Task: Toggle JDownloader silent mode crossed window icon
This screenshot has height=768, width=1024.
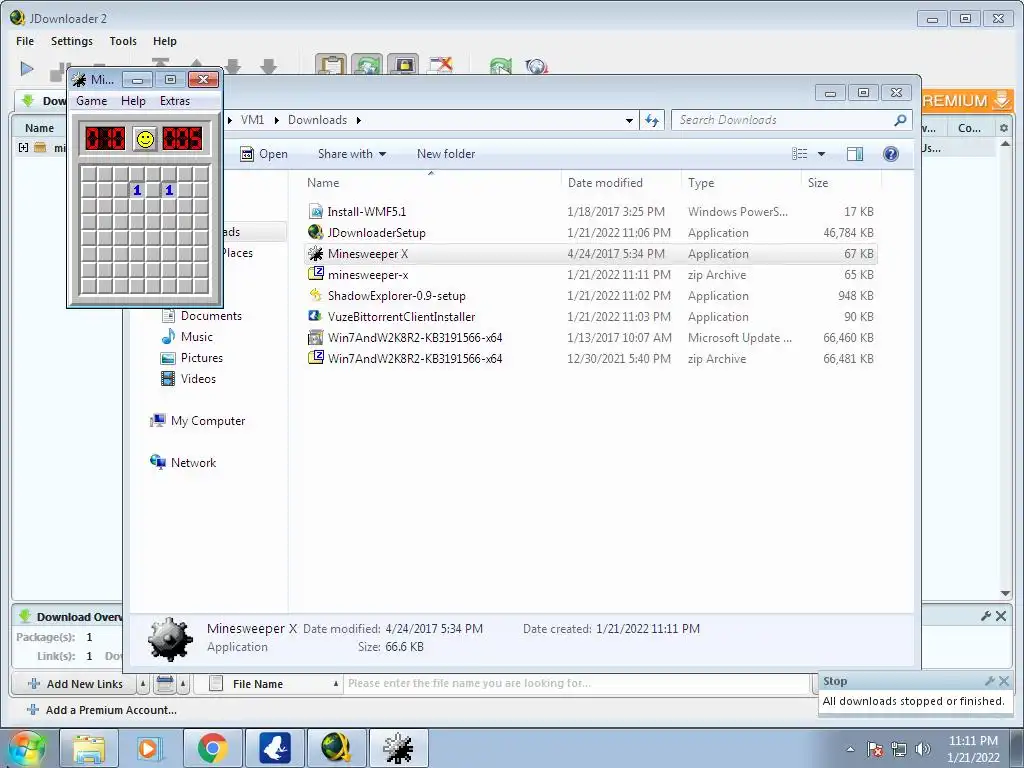Action: click(x=440, y=65)
